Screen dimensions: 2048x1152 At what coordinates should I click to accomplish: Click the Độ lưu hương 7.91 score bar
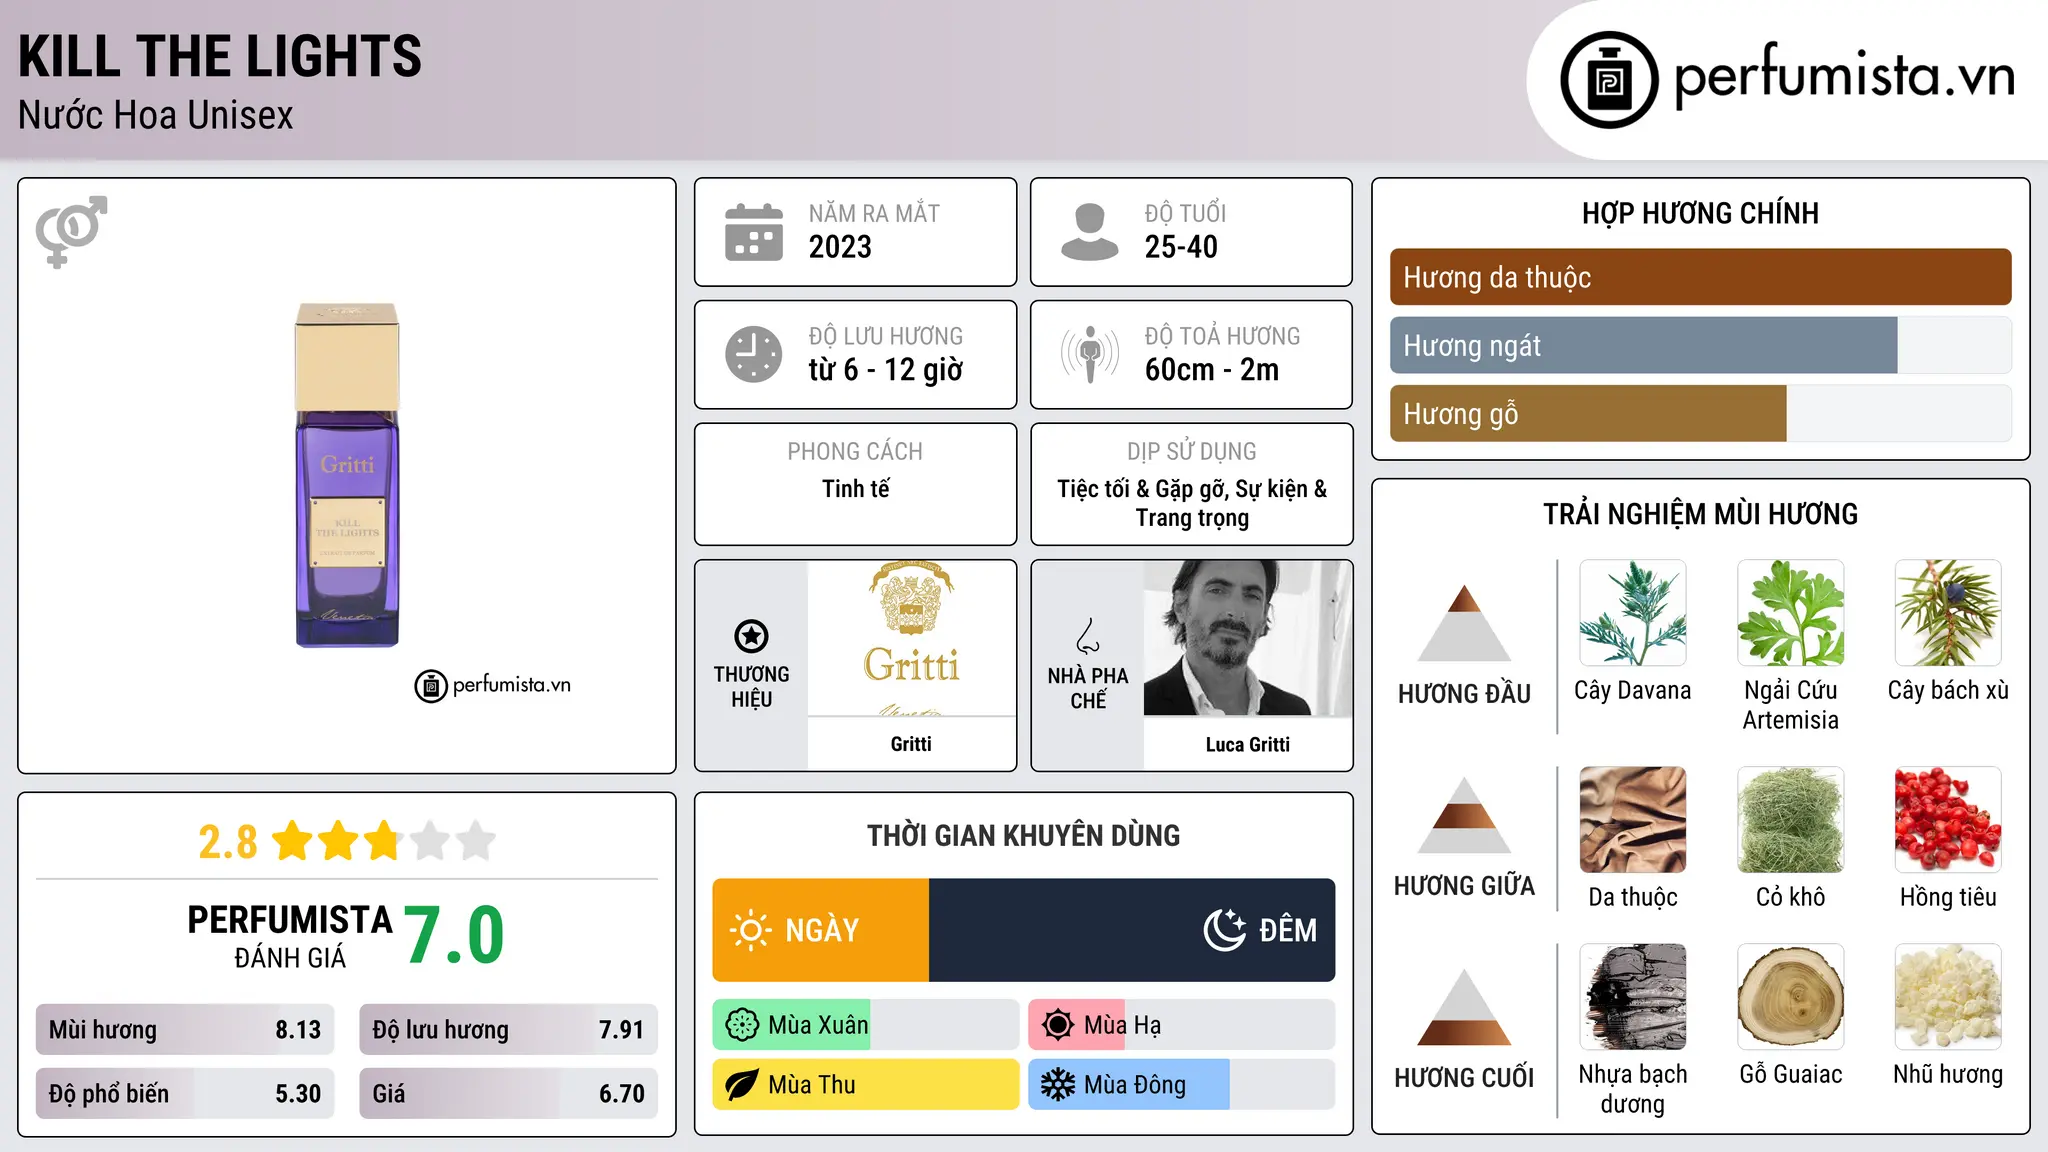508,1030
